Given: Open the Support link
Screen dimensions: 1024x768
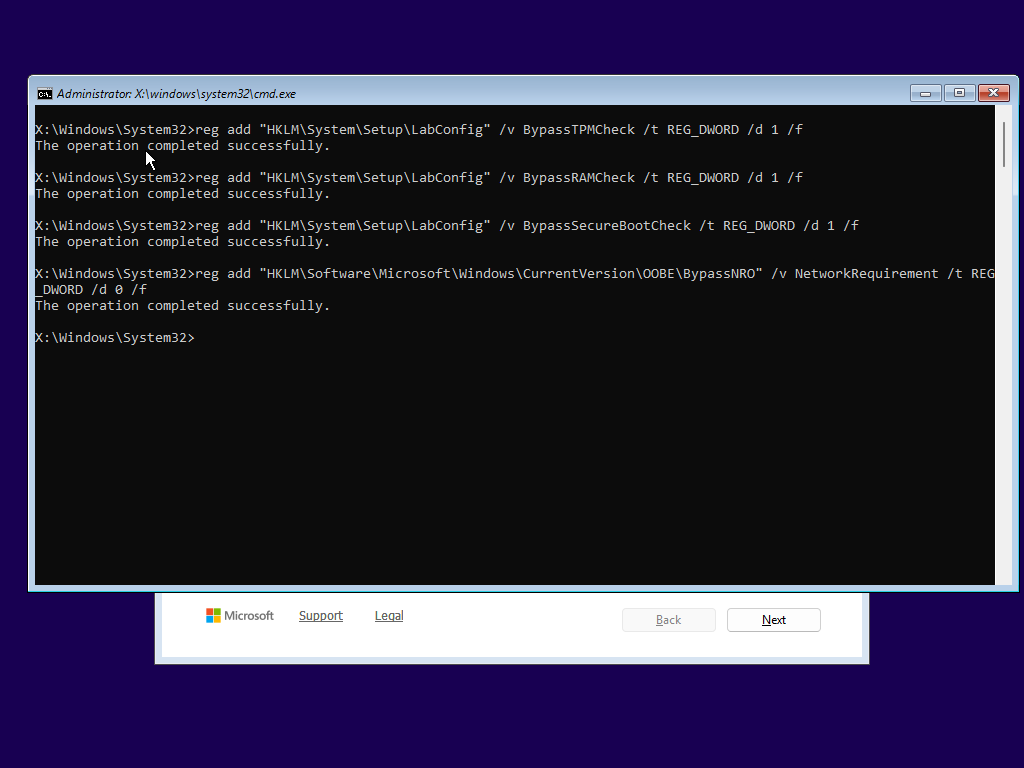Looking at the screenshot, I should [x=321, y=616].
